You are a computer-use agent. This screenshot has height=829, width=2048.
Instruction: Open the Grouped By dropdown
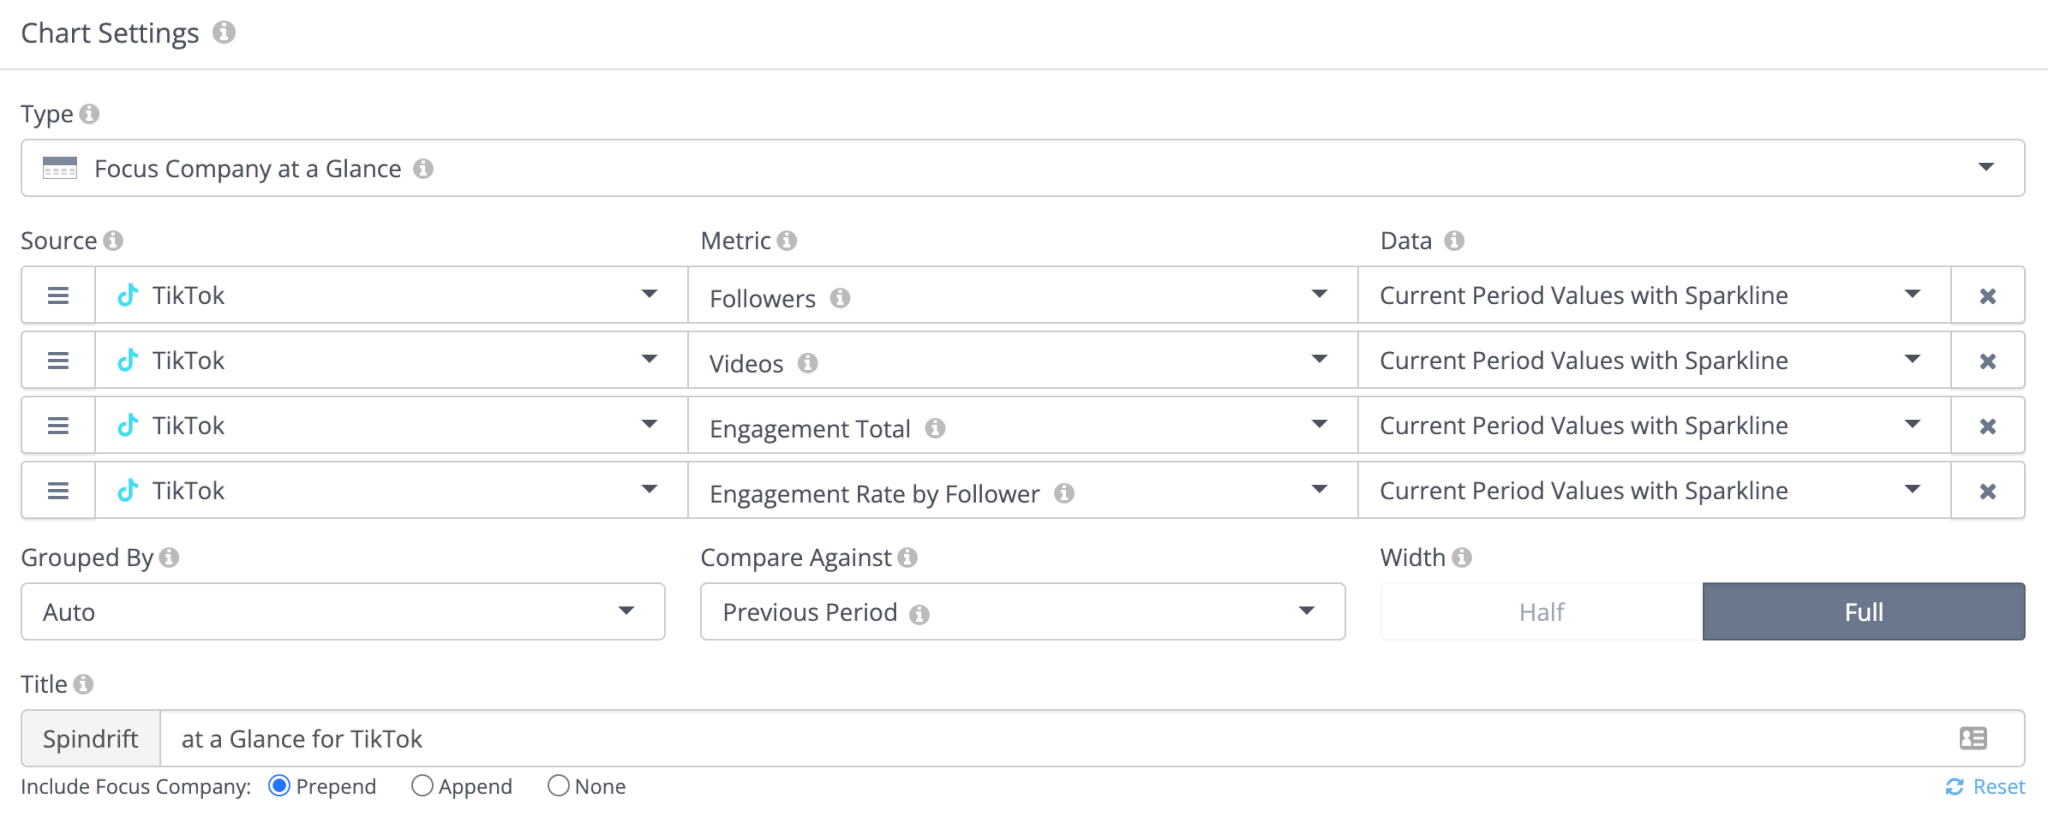(x=627, y=611)
